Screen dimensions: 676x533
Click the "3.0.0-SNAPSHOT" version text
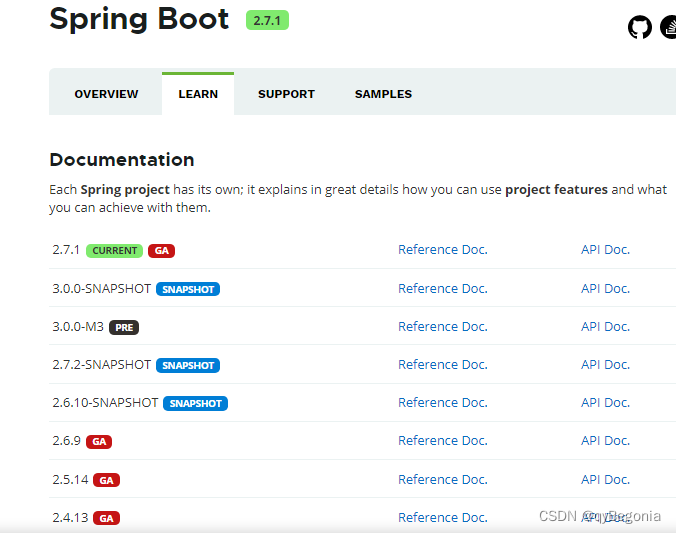(102, 288)
